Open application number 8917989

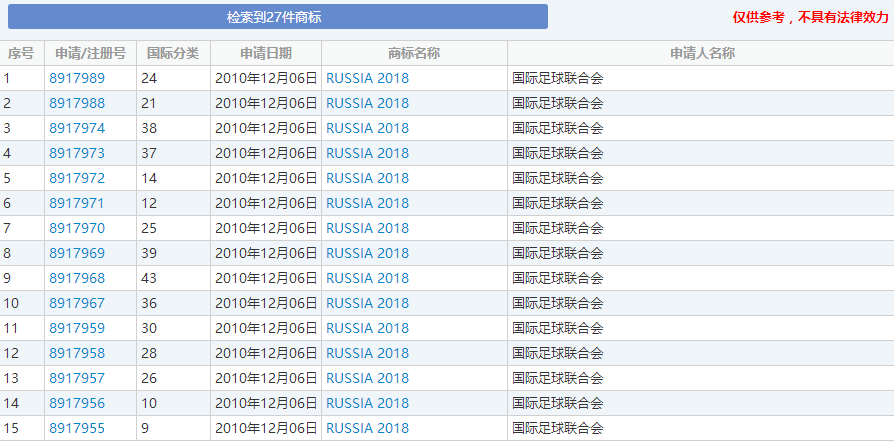(77, 78)
